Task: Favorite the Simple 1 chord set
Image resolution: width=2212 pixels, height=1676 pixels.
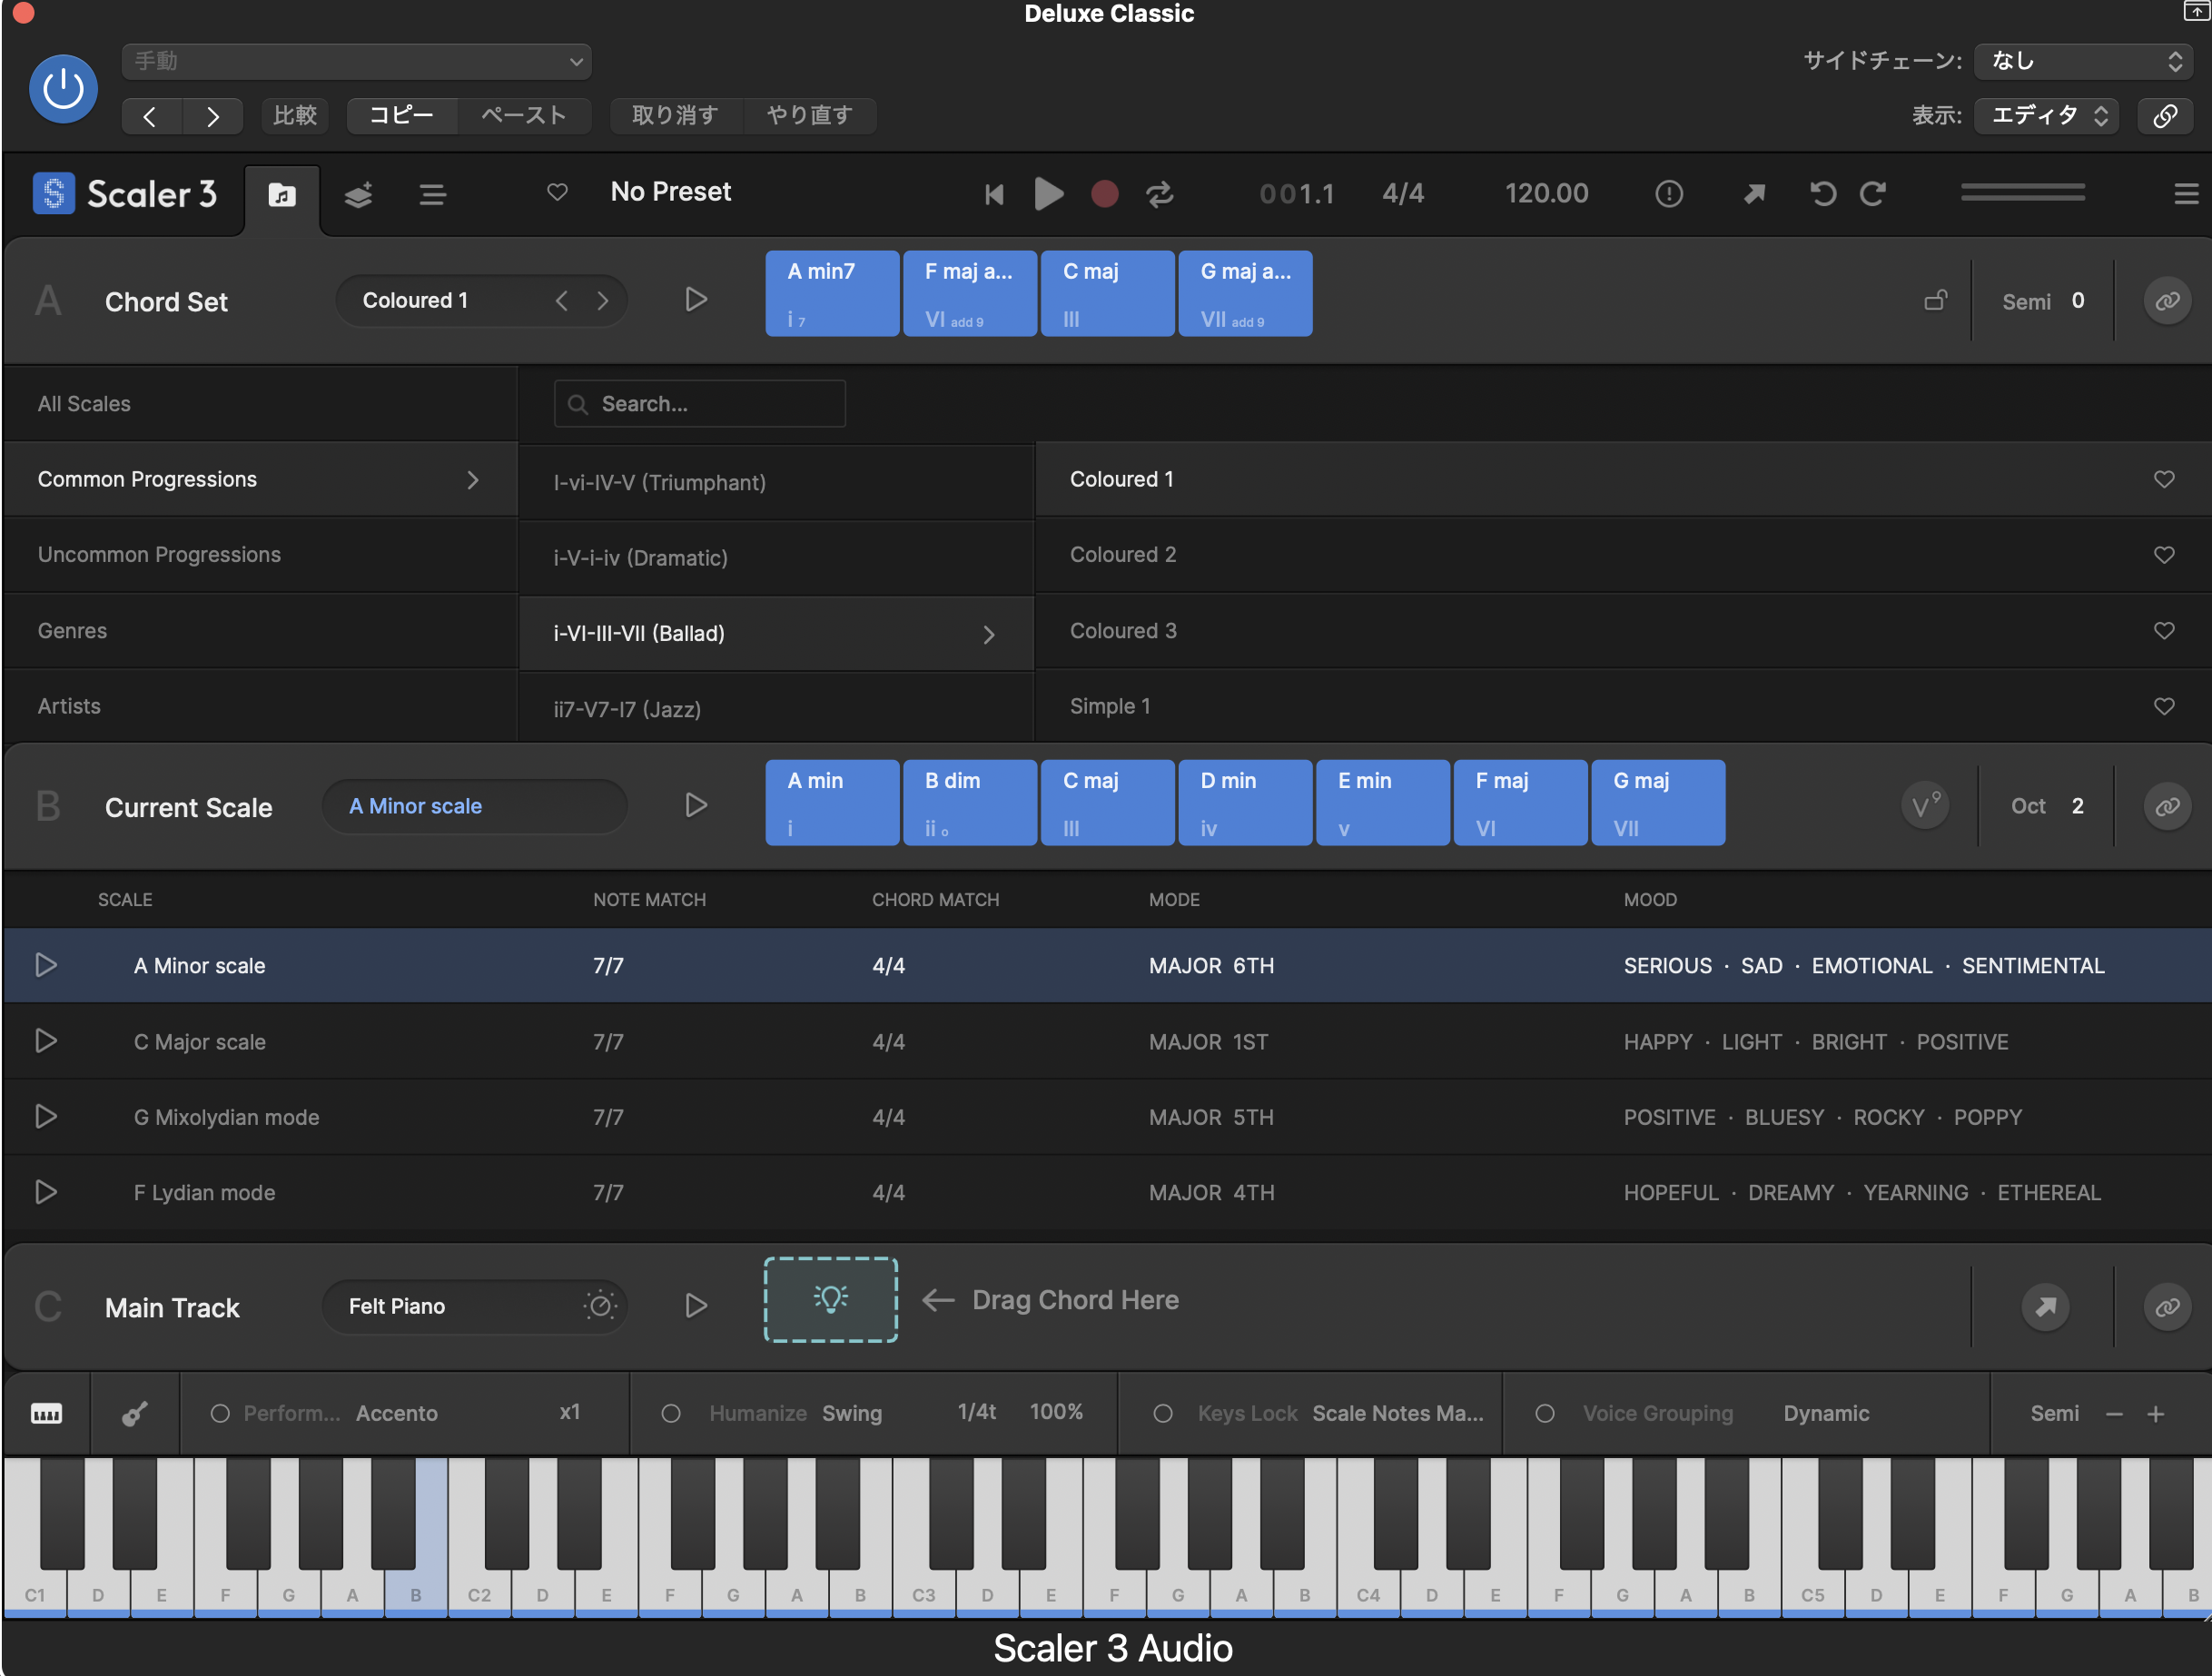Action: [x=2164, y=706]
